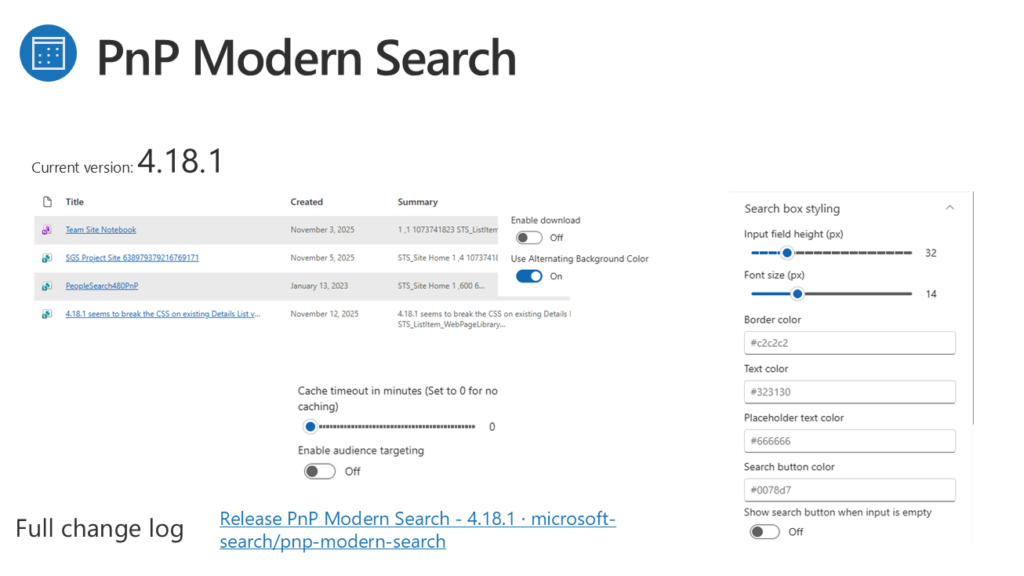The image size is (1024, 576).
Task: Enable audience targeting toggle
Action: (x=320, y=471)
